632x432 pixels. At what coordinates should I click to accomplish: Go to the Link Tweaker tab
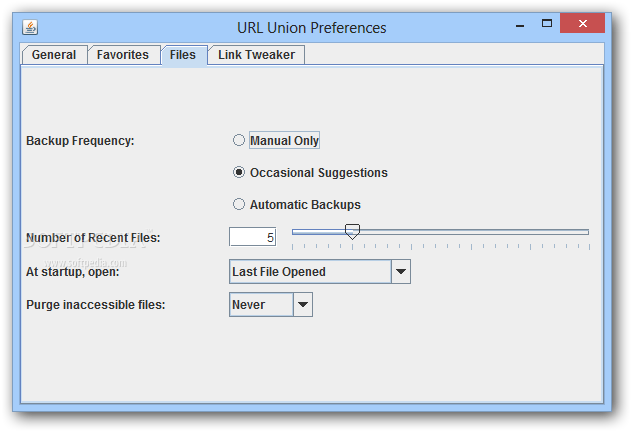(x=256, y=55)
